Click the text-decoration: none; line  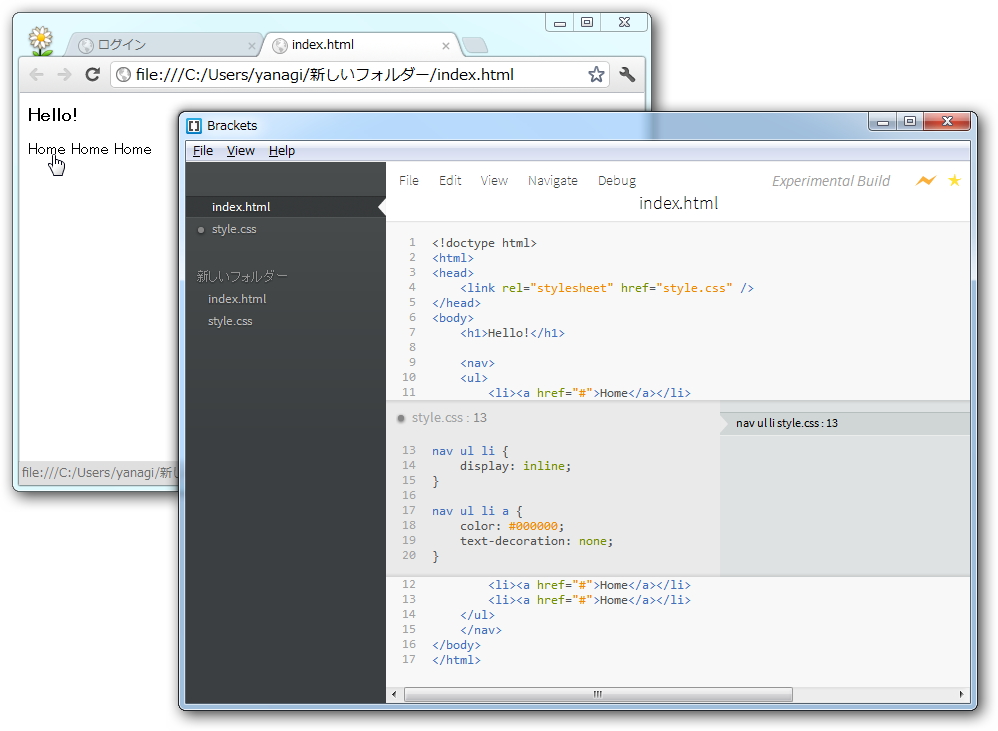pyautogui.click(x=537, y=541)
